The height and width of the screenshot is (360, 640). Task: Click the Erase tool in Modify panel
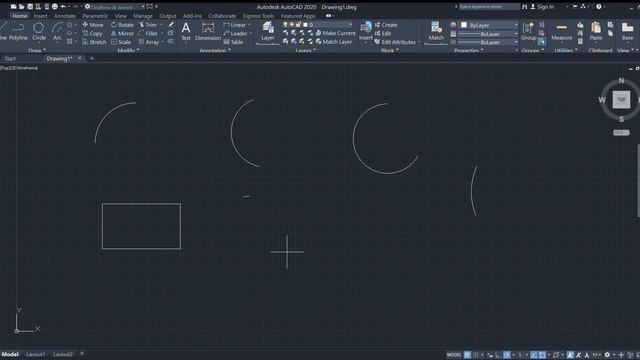[x=171, y=25]
